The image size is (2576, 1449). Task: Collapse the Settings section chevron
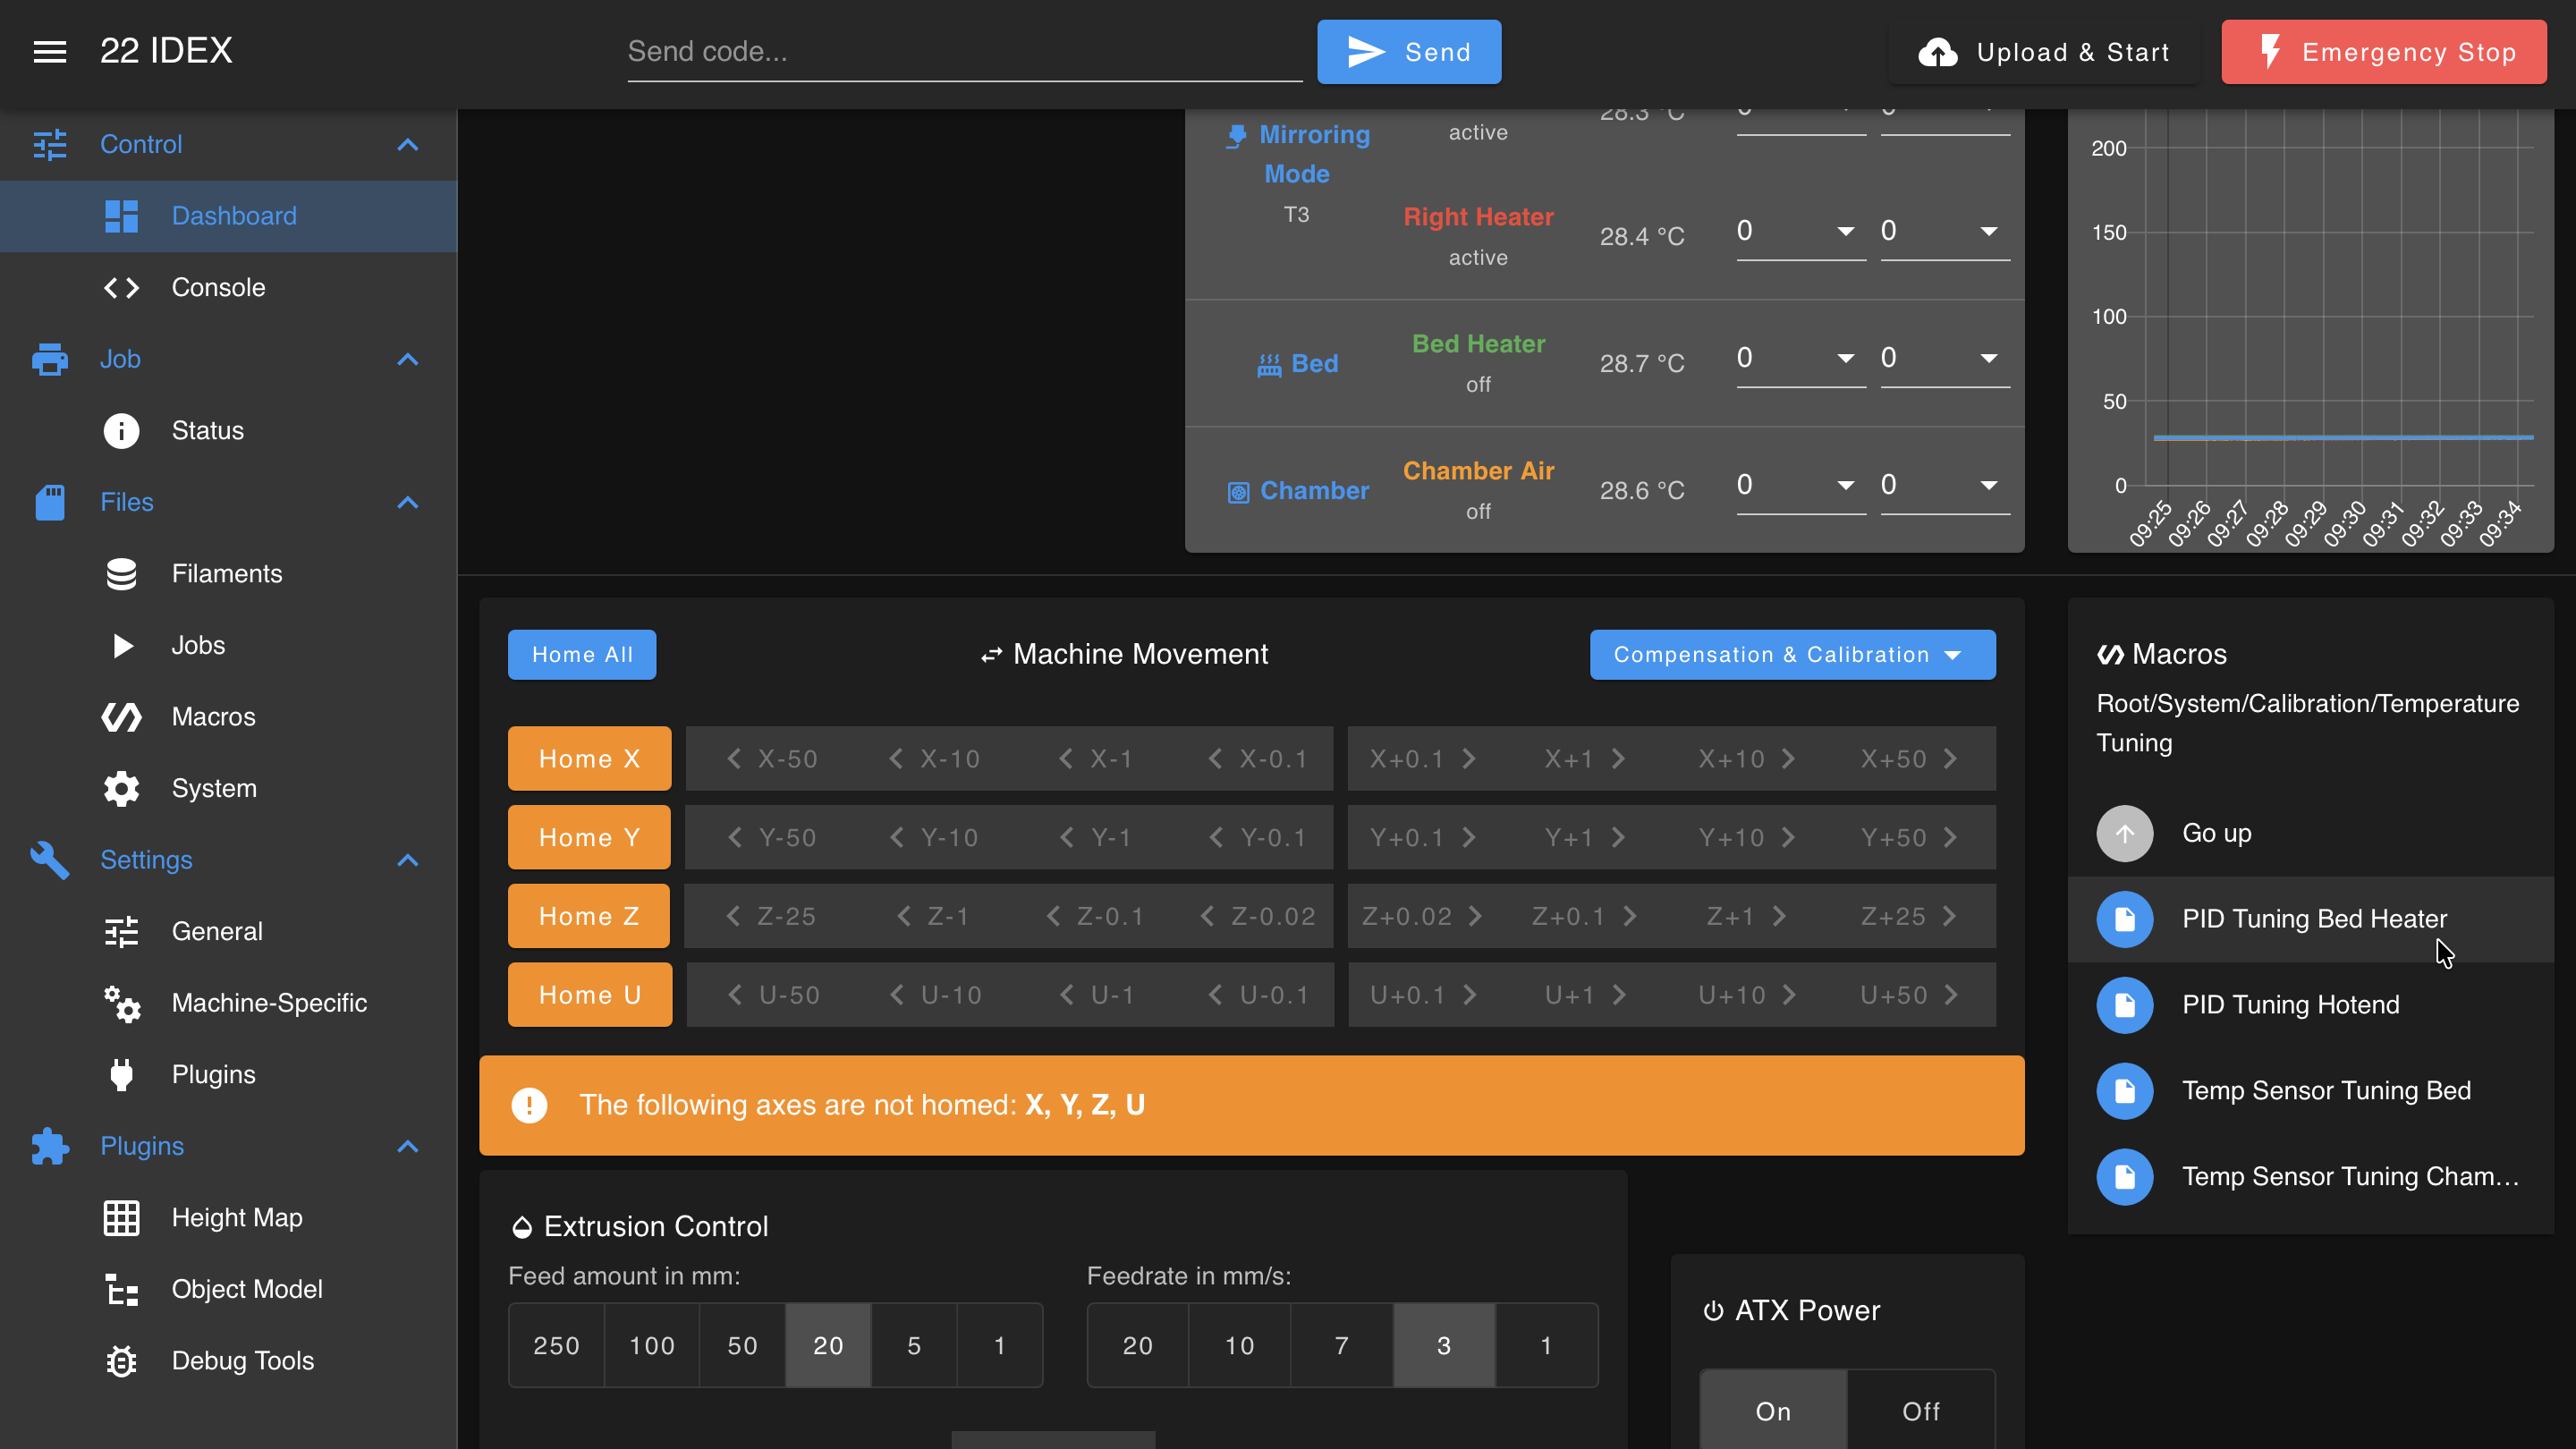(x=408, y=860)
